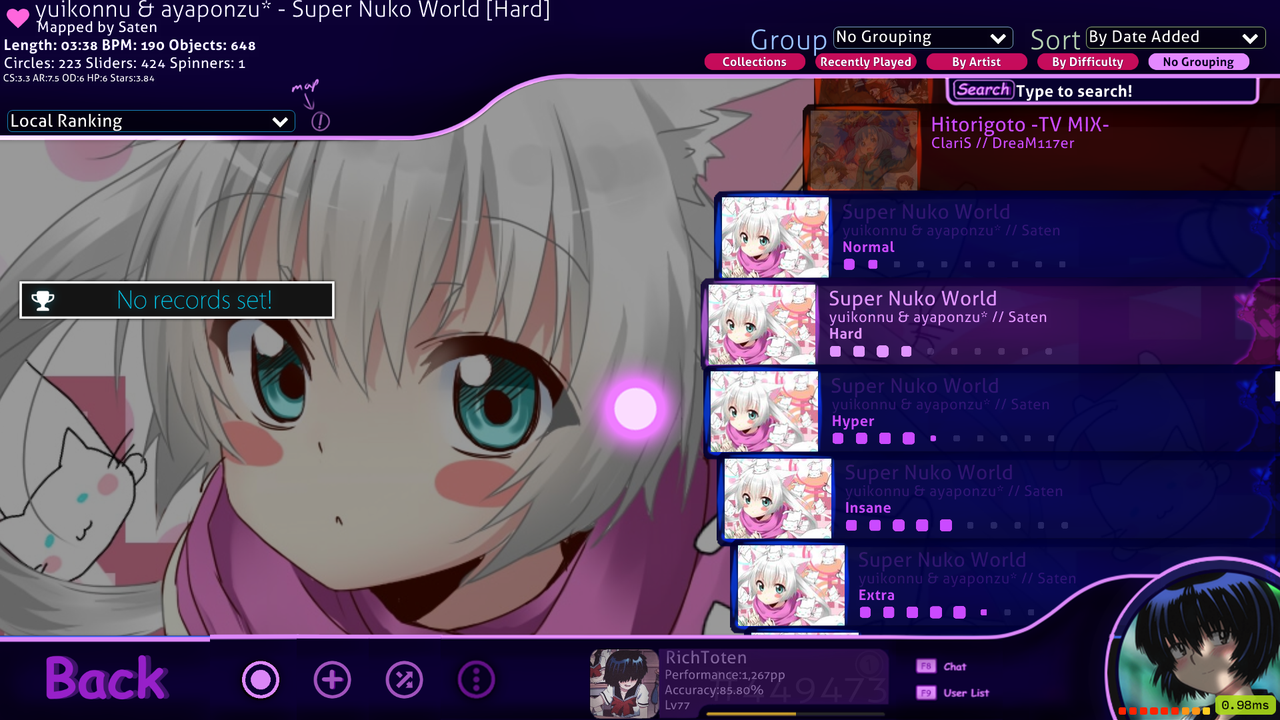This screenshot has height=720, width=1280.
Task: Pick a random beatmap with shuffle icon
Action: [x=404, y=680]
